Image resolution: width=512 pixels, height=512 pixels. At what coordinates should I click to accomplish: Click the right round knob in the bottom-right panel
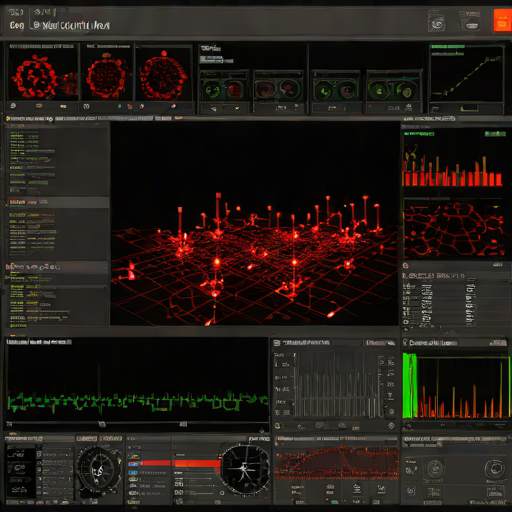pyautogui.click(x=494, y=469)
